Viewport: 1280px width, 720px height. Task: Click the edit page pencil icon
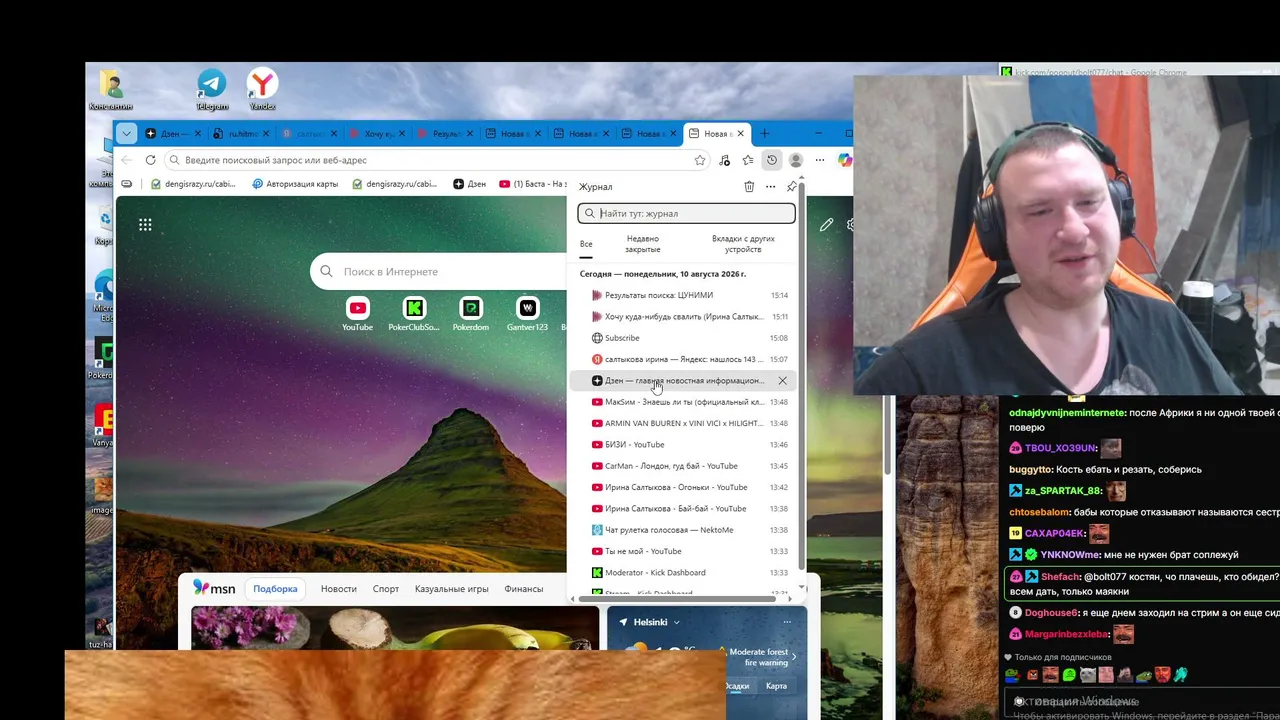tap(826, 225)
